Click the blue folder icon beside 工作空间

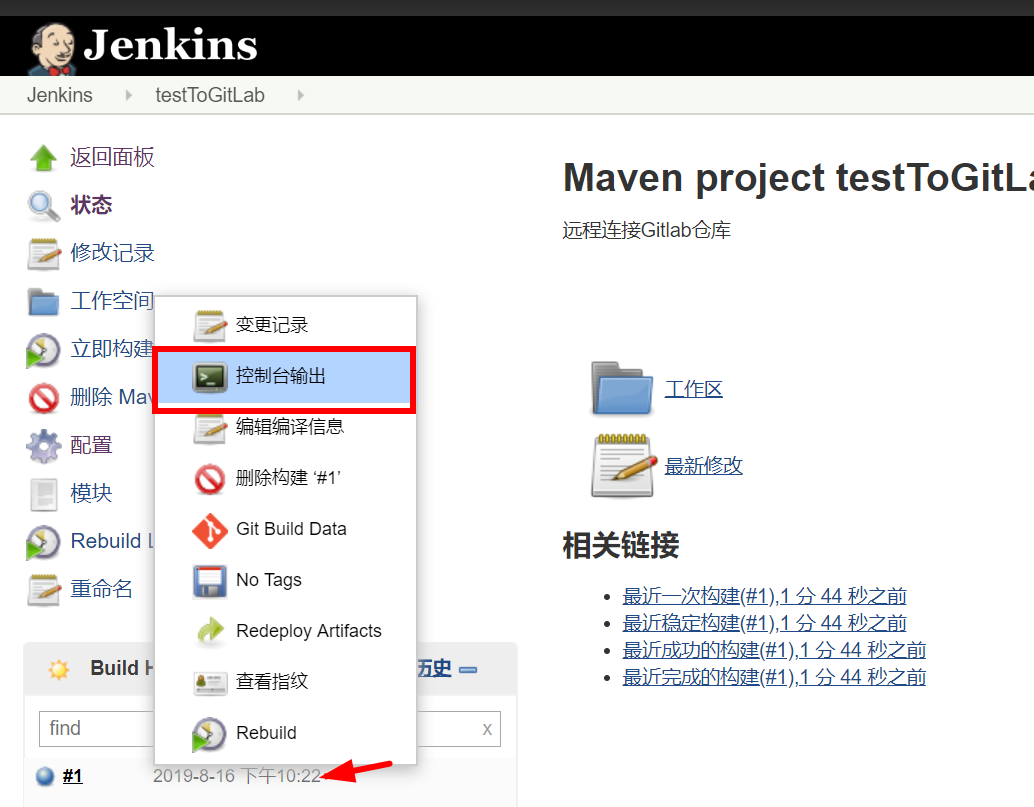(x=44, y=301)
